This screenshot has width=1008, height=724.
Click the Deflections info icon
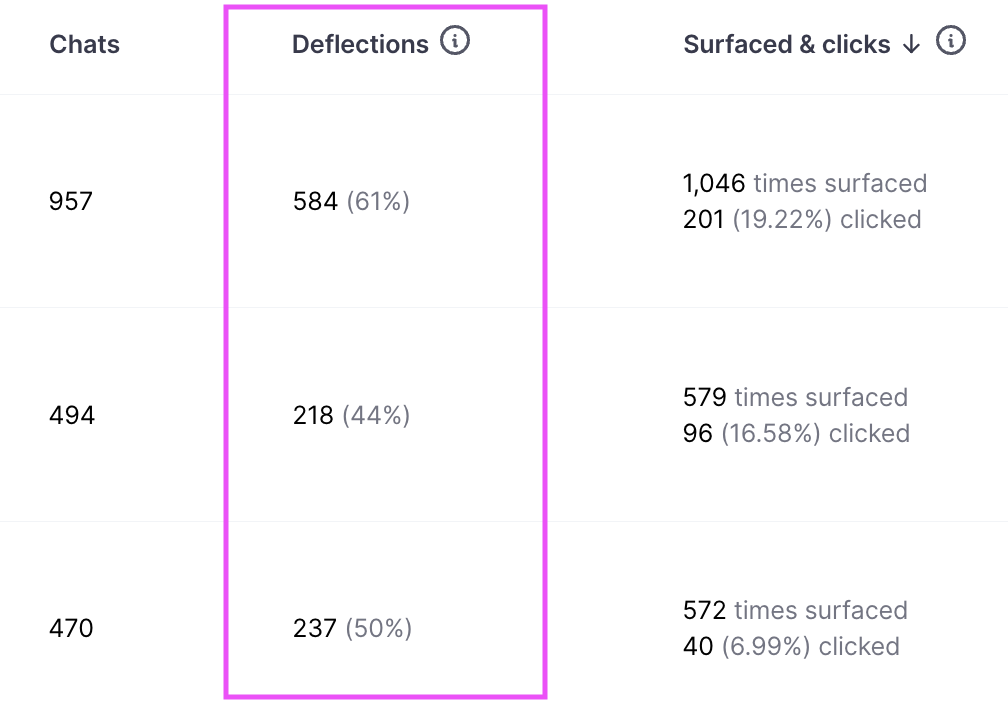coord(455,41)
